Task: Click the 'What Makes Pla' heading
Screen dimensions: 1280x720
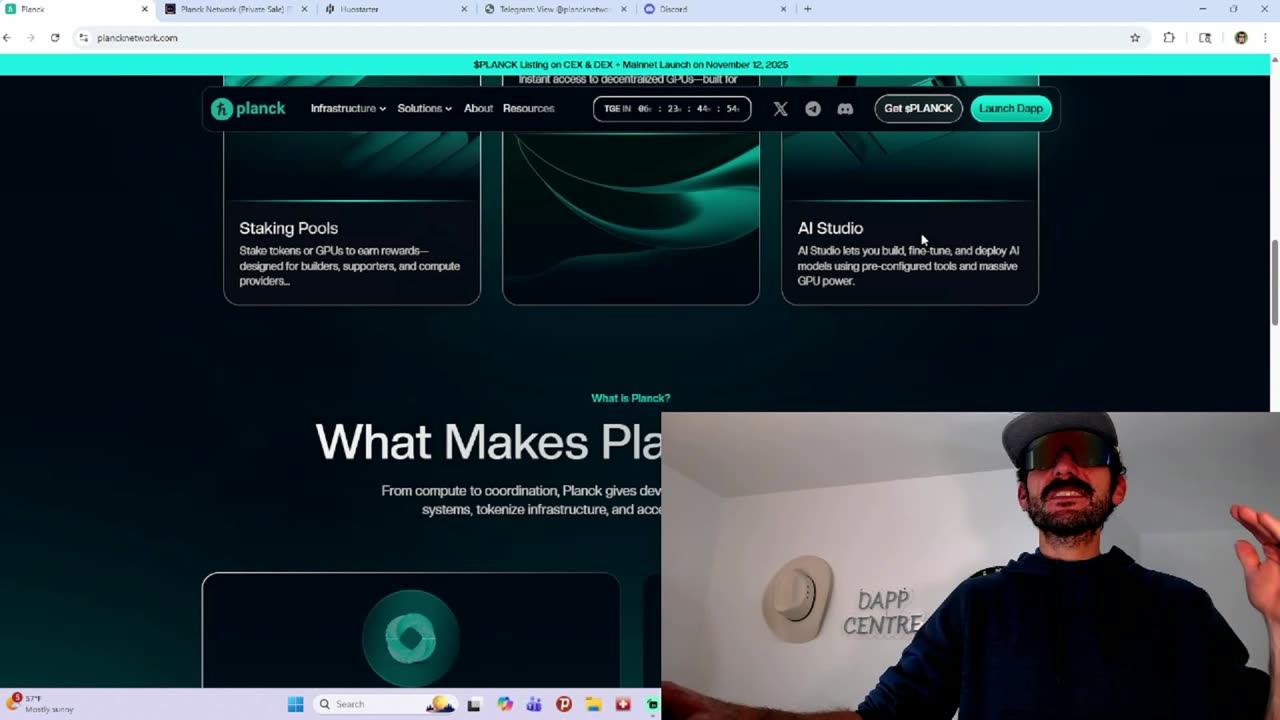Action: [488, 442]
